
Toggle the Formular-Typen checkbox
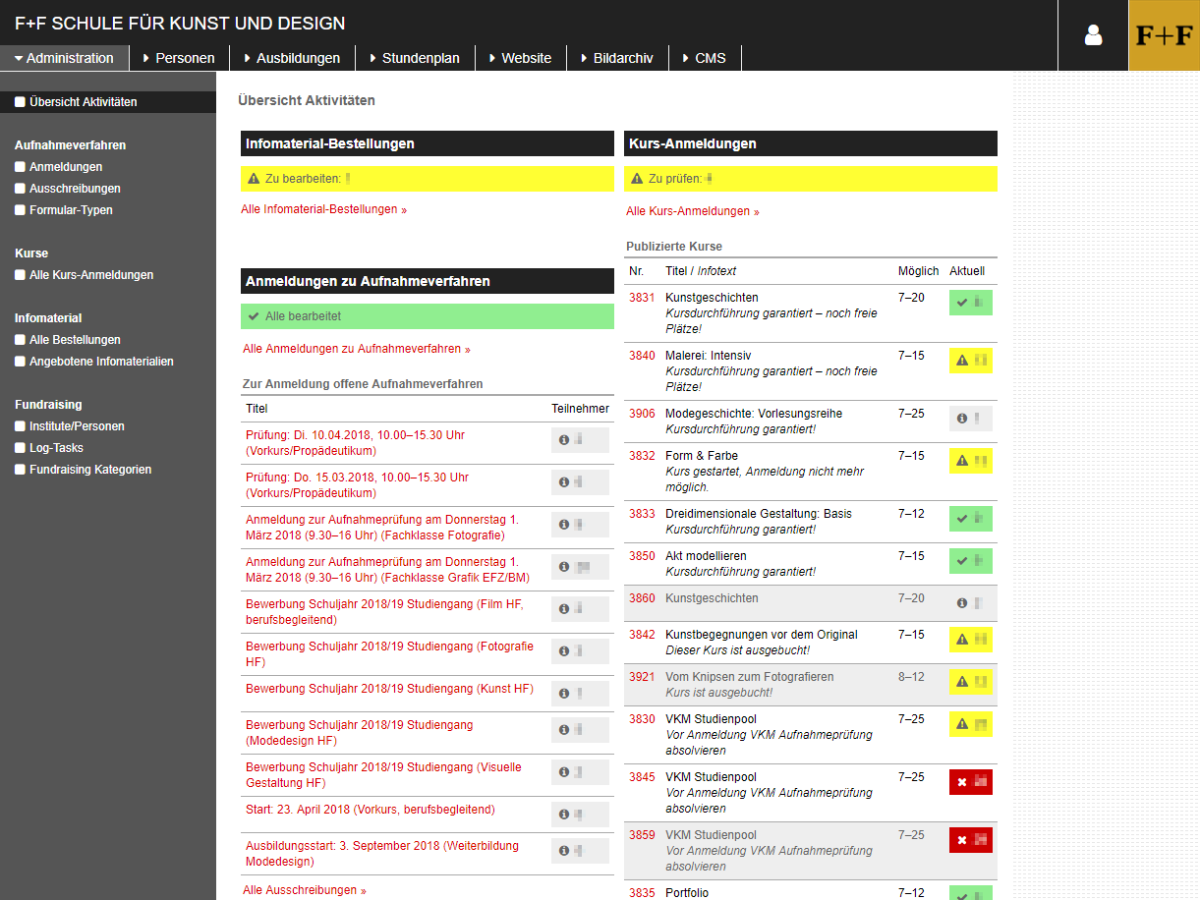pyautogui.click(x=20, y=210)
